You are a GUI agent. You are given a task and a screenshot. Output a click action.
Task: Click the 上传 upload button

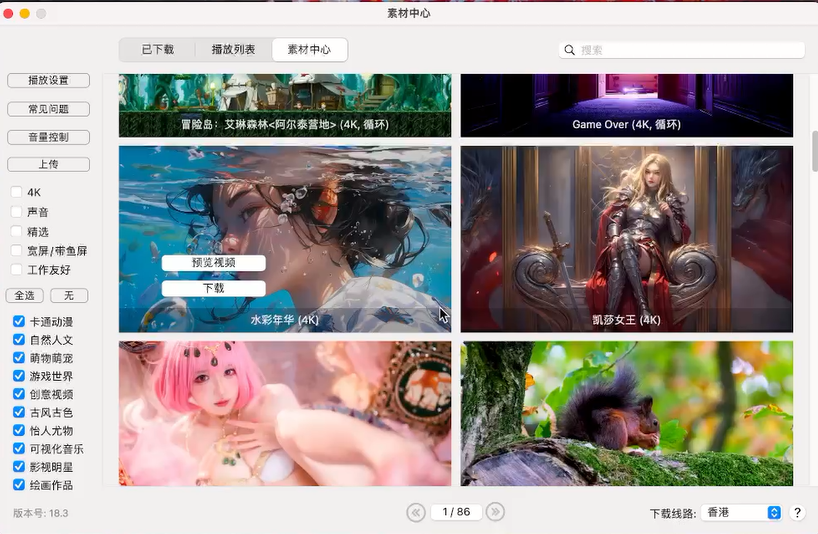coord(49,164)
